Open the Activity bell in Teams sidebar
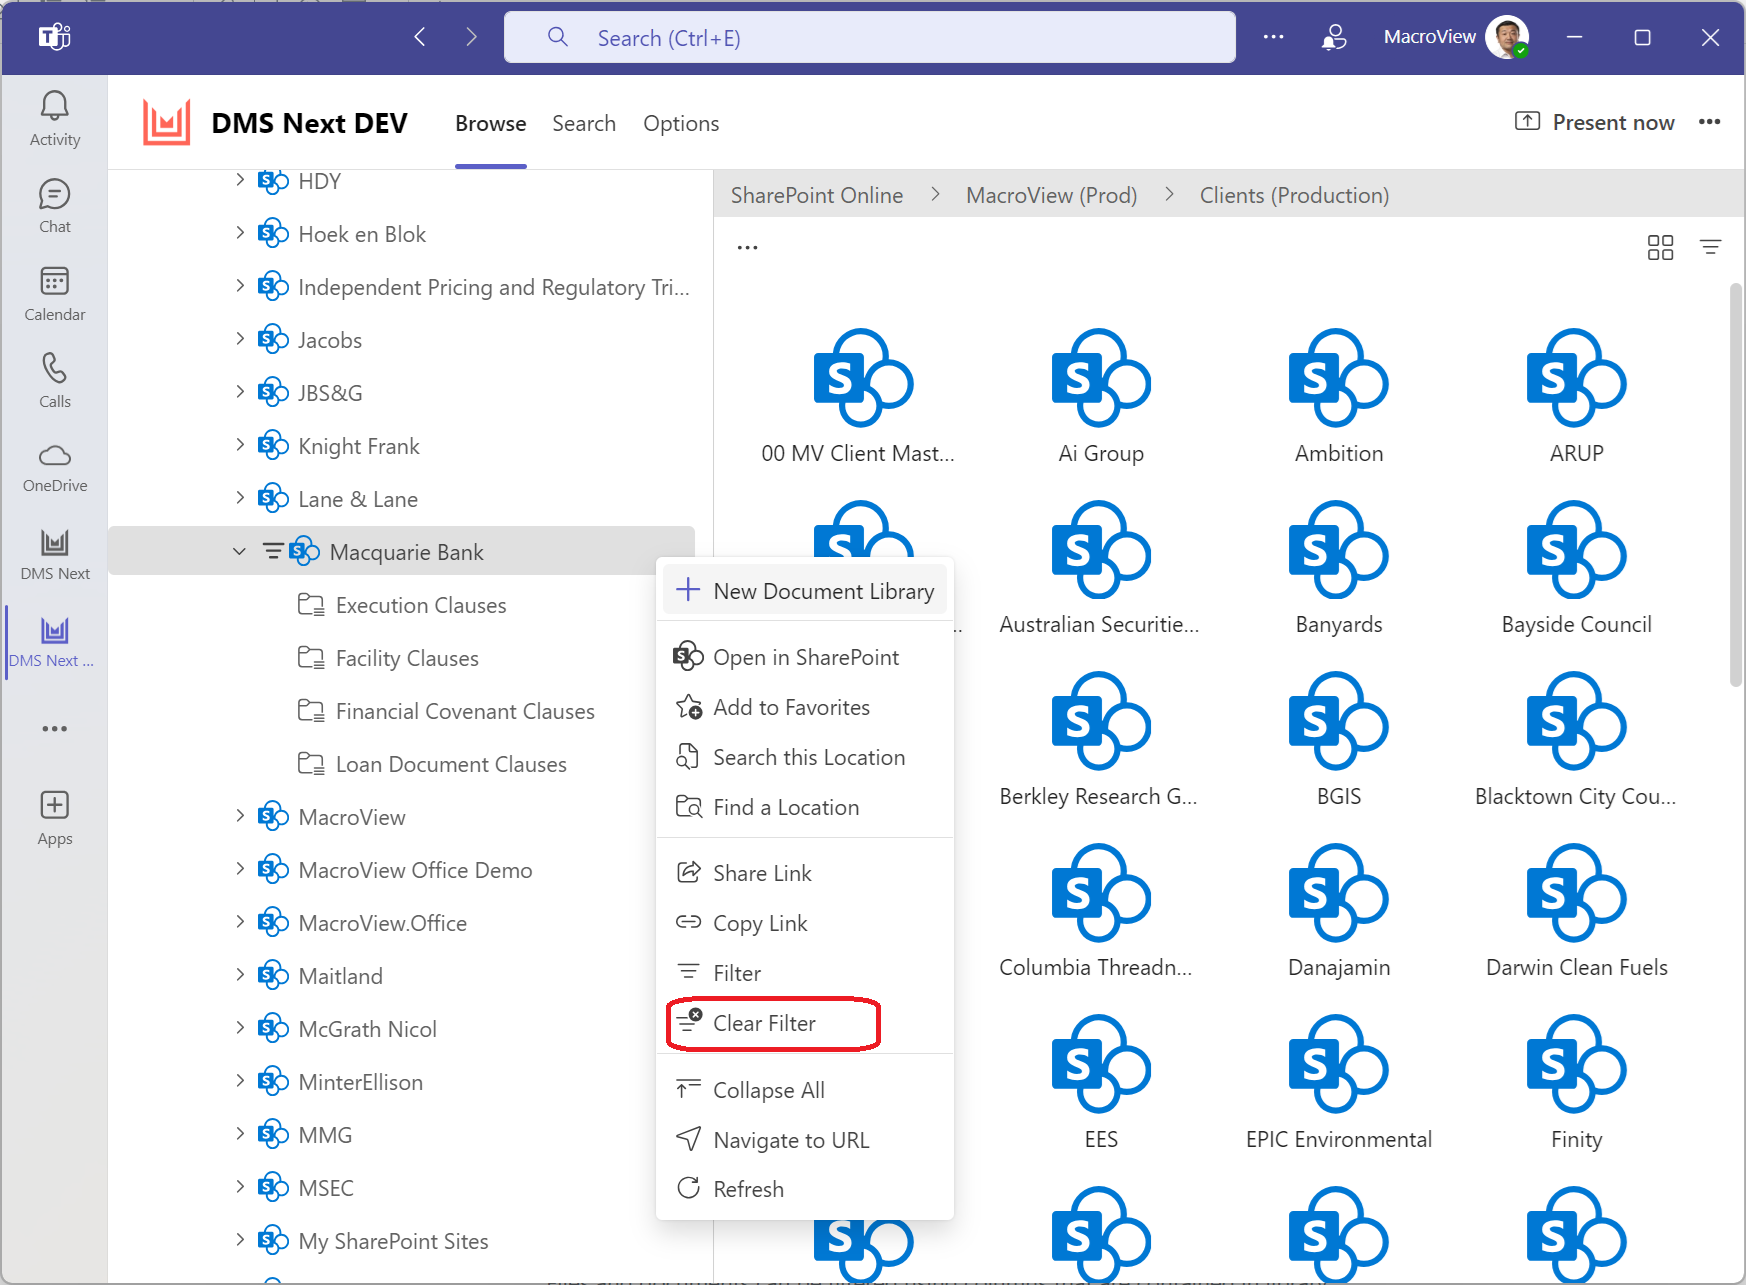Viewport: 1746px width, 1285px height. [x=55, y=119]
